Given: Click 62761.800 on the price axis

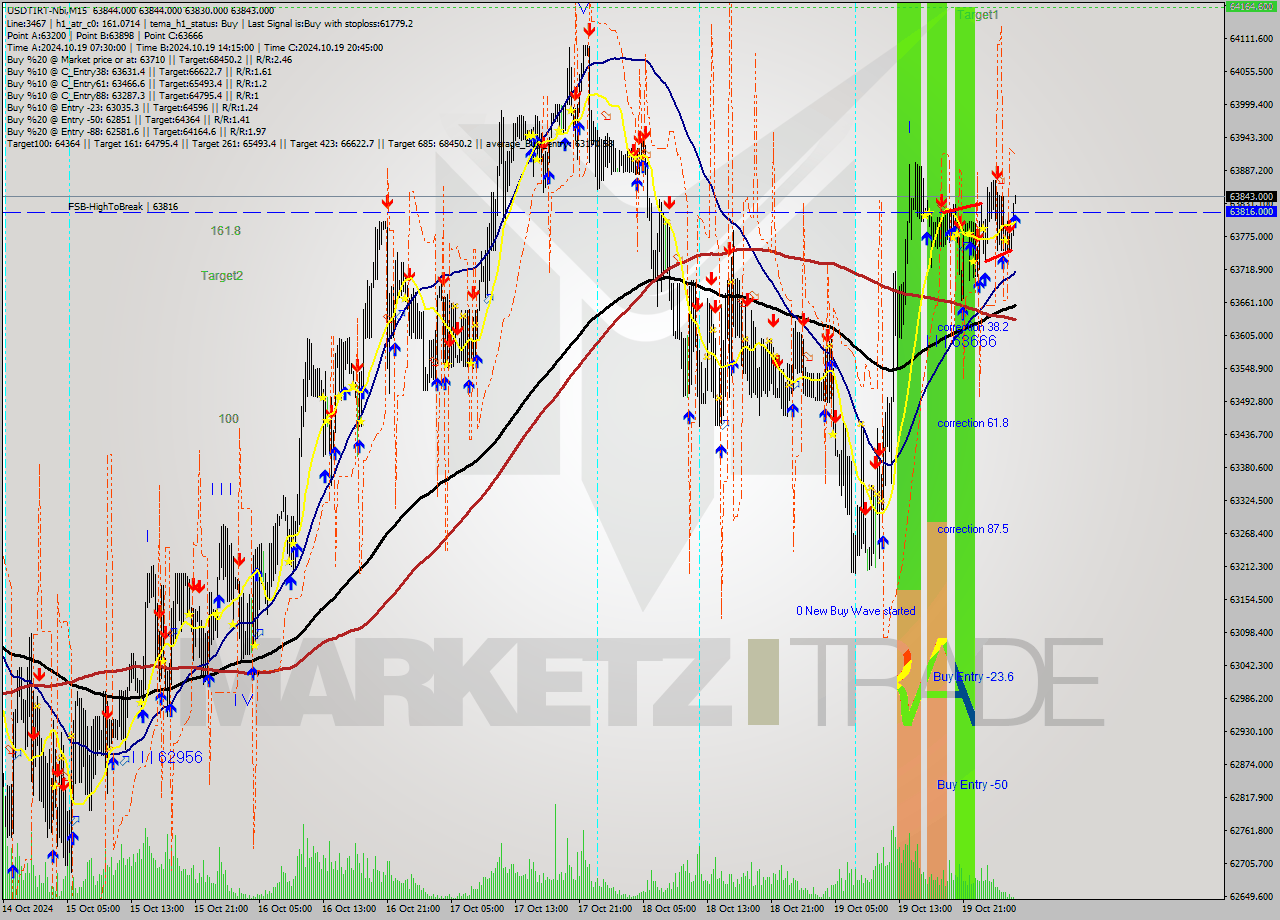Looking at the screenshot, I should pos(1250,830).
